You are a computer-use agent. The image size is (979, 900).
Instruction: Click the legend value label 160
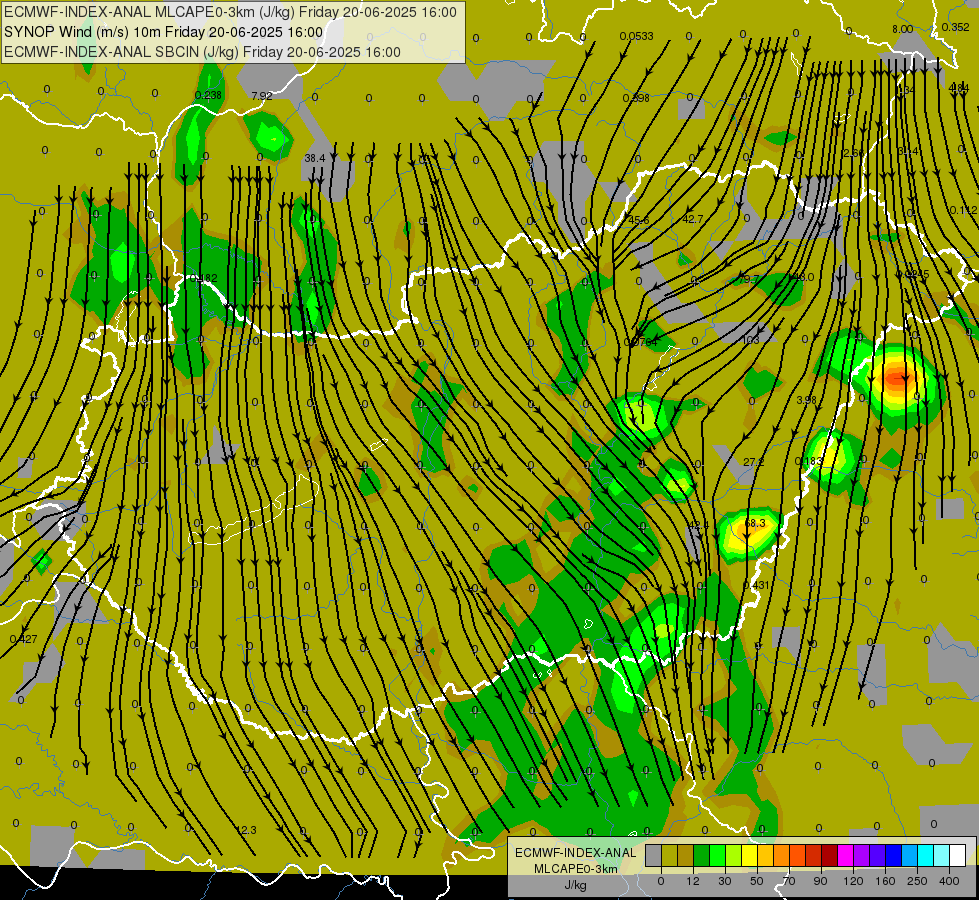click(x=885, y=881)
